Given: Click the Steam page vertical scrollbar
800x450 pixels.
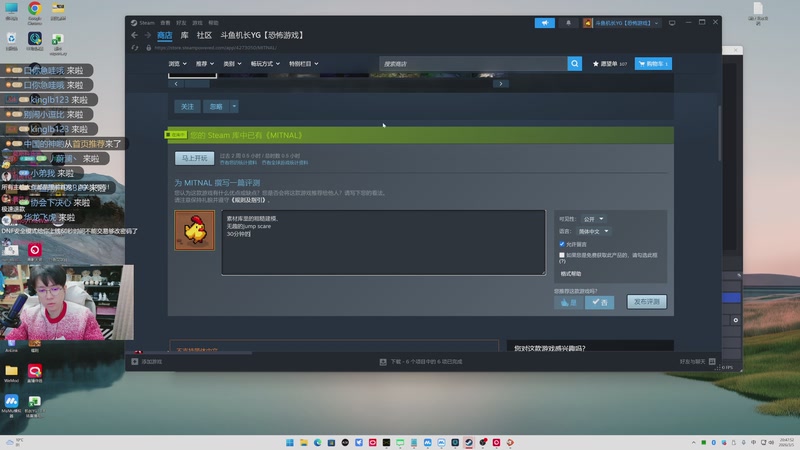Looking at the screenshot, I should (719, 134).
